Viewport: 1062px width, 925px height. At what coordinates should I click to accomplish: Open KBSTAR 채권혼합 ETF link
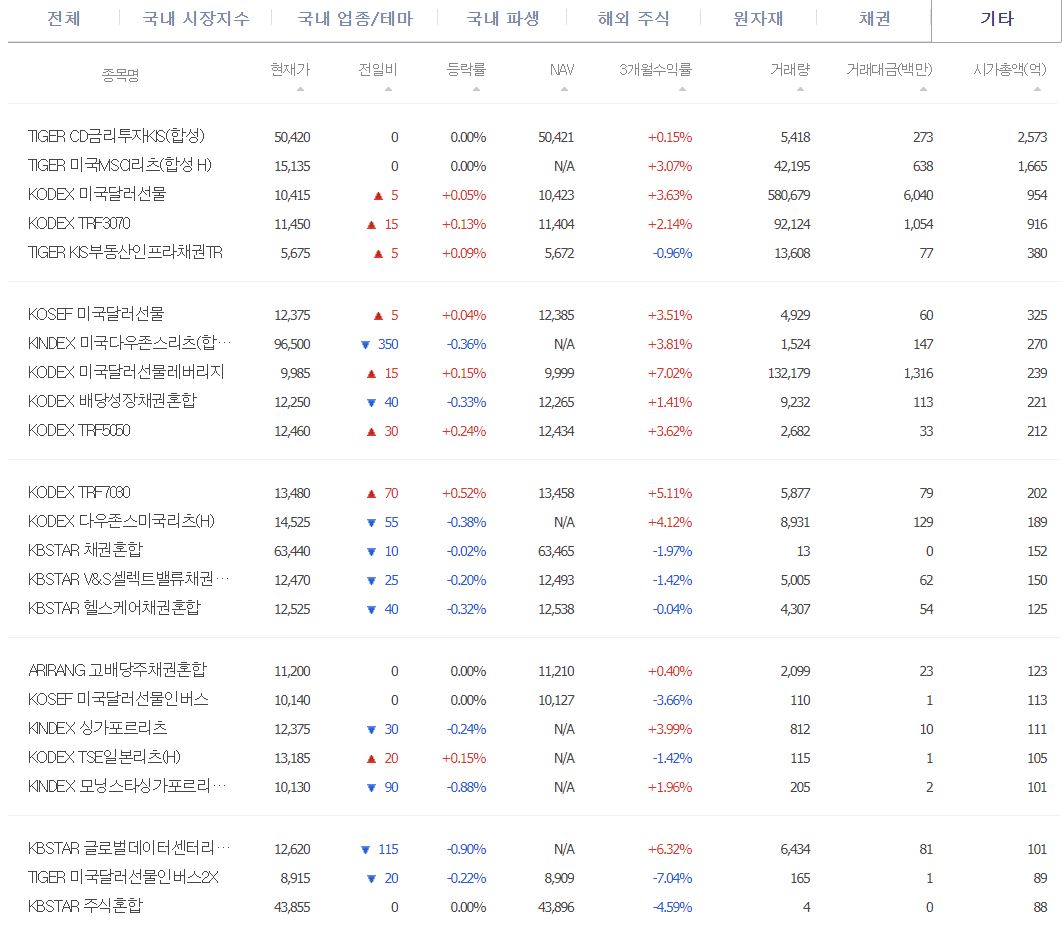[85, 551]
